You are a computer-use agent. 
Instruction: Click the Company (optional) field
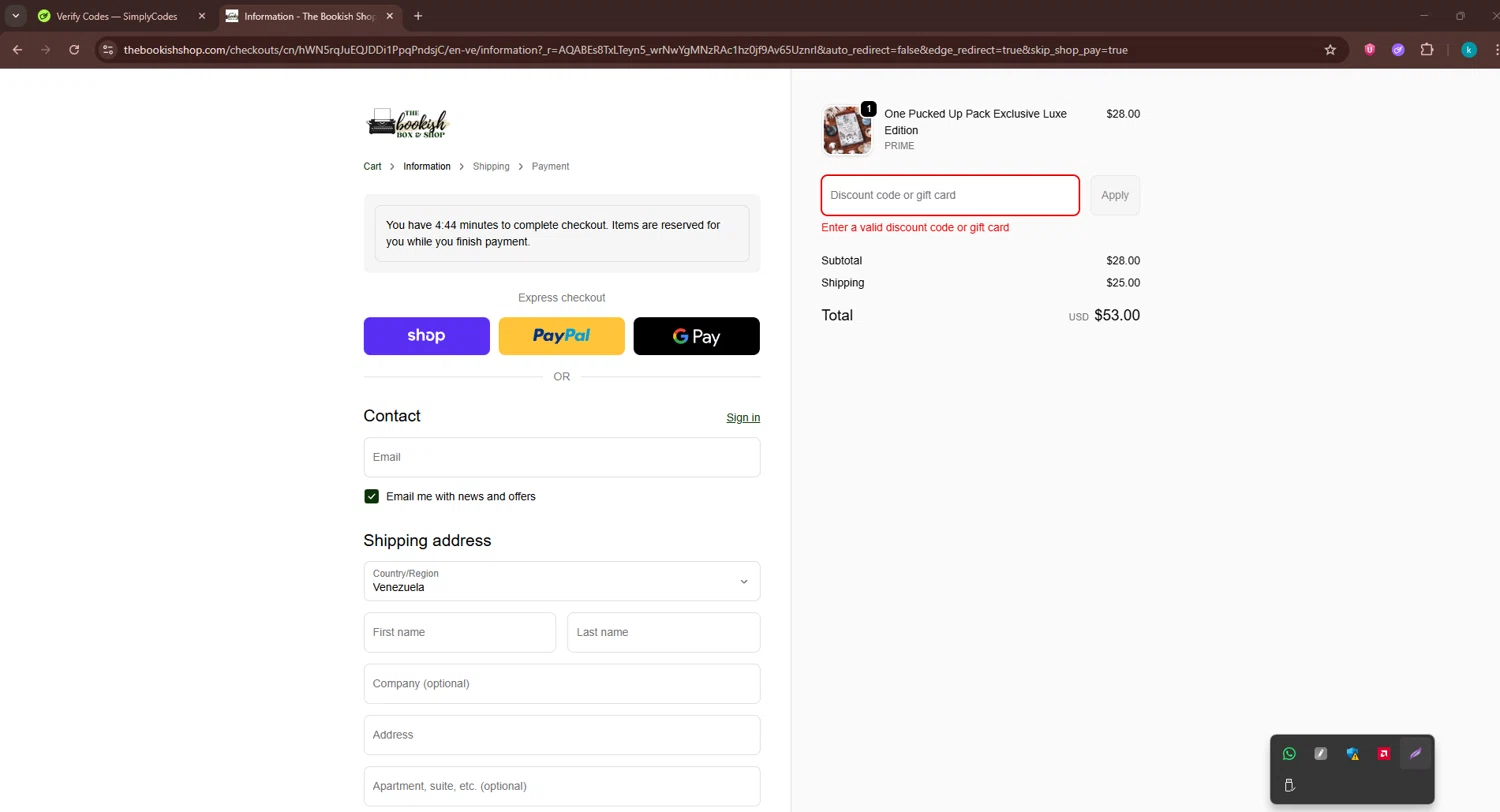click(562, 683)
